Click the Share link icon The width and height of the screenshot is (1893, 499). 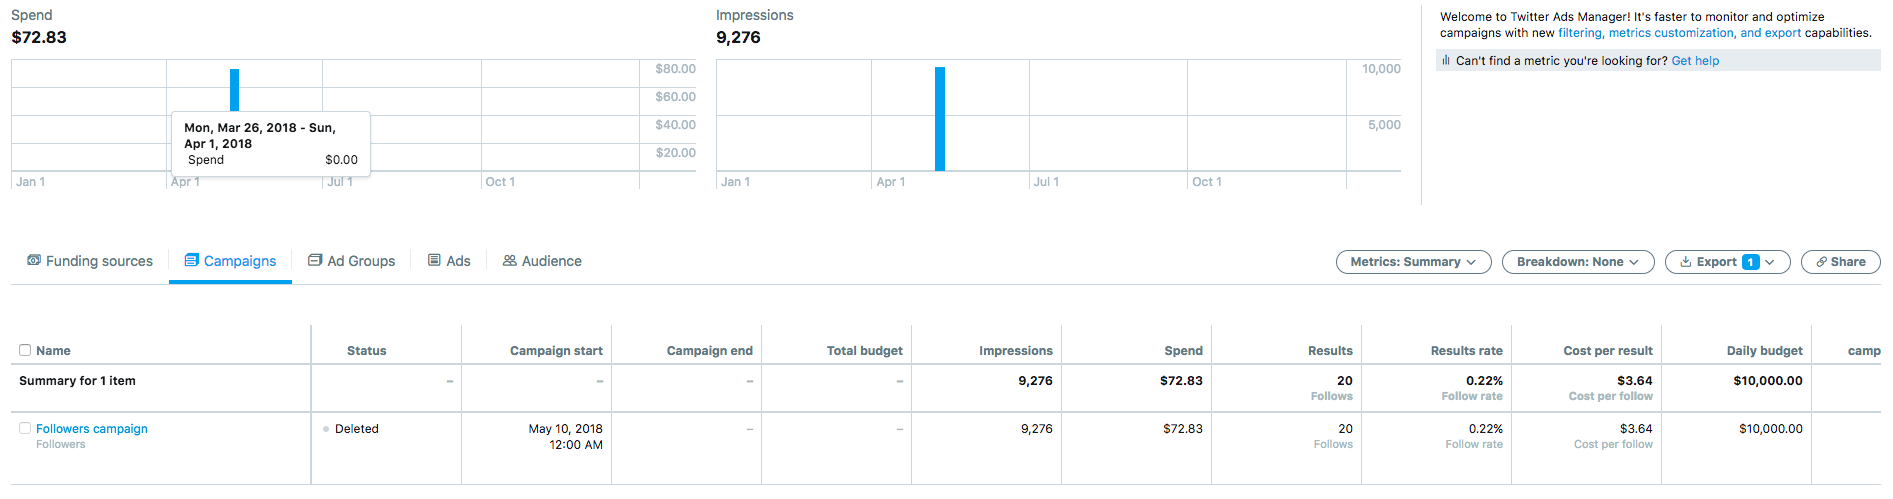click(1821, 262)
